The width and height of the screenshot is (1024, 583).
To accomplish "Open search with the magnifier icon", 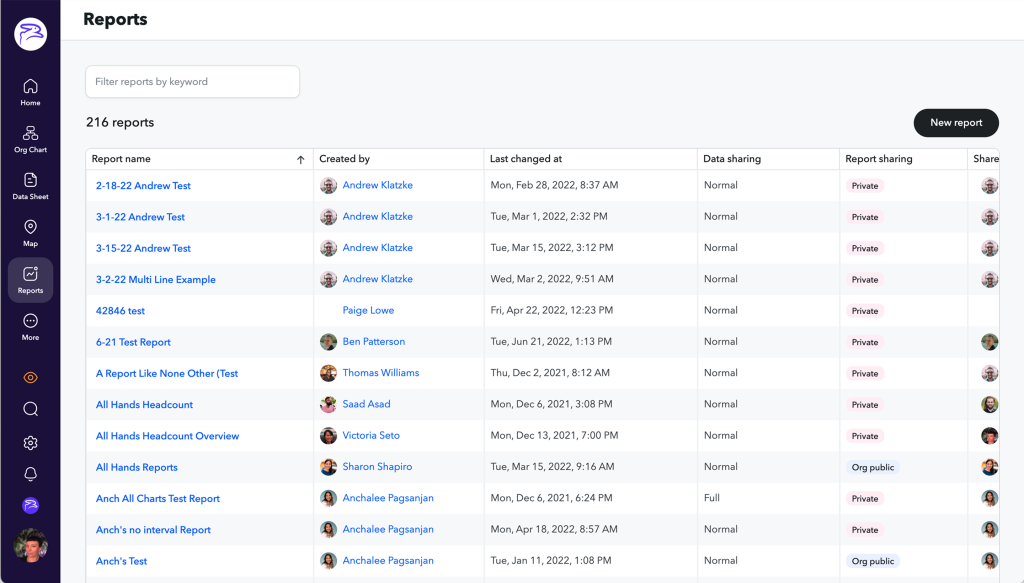I will (30, 409).
